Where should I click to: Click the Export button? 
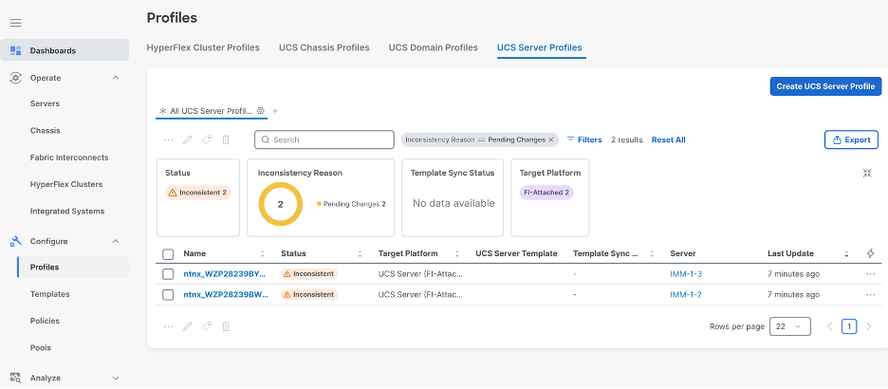[x=851, y=140]
